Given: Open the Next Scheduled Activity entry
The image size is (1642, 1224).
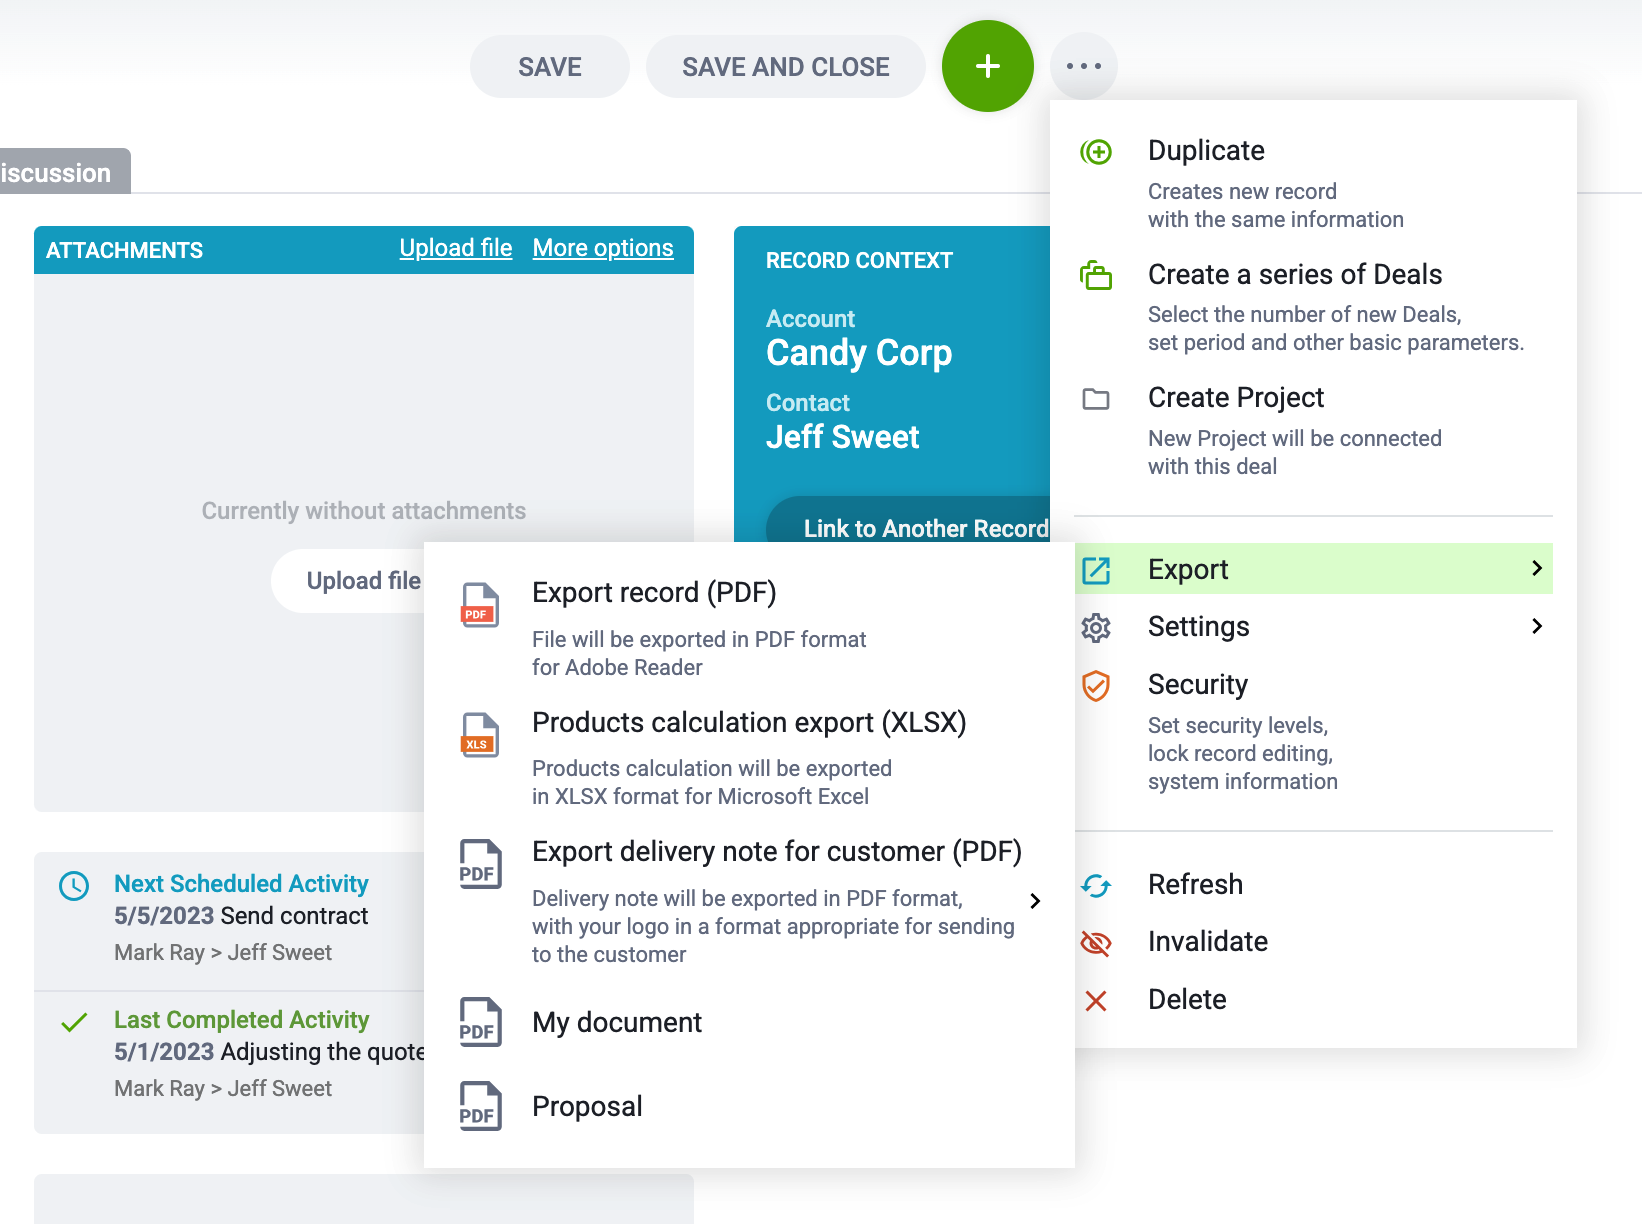Looking at the screenshot, I should click(x=241, y=884).
